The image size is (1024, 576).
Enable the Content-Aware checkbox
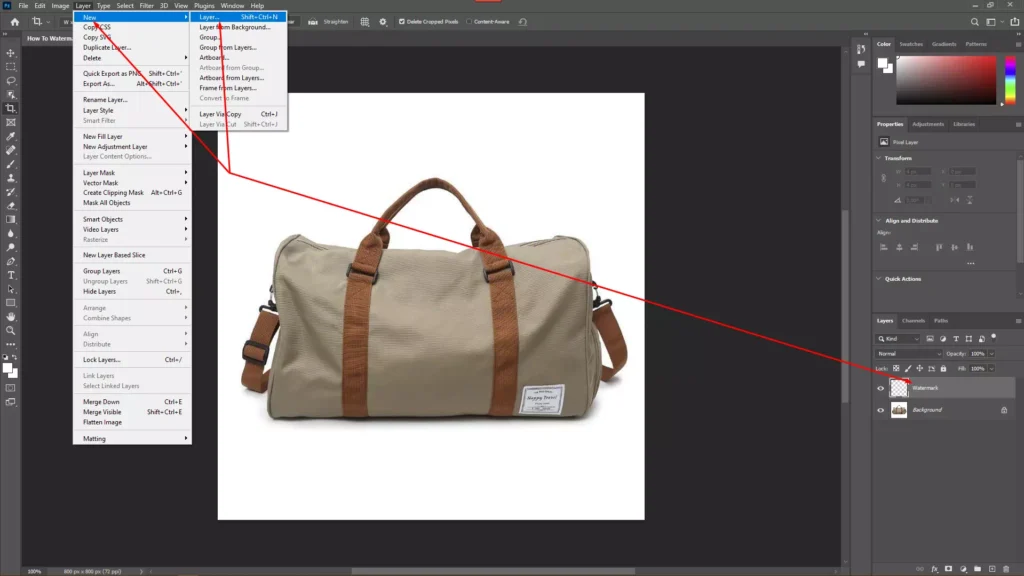(x=469, y=22)
